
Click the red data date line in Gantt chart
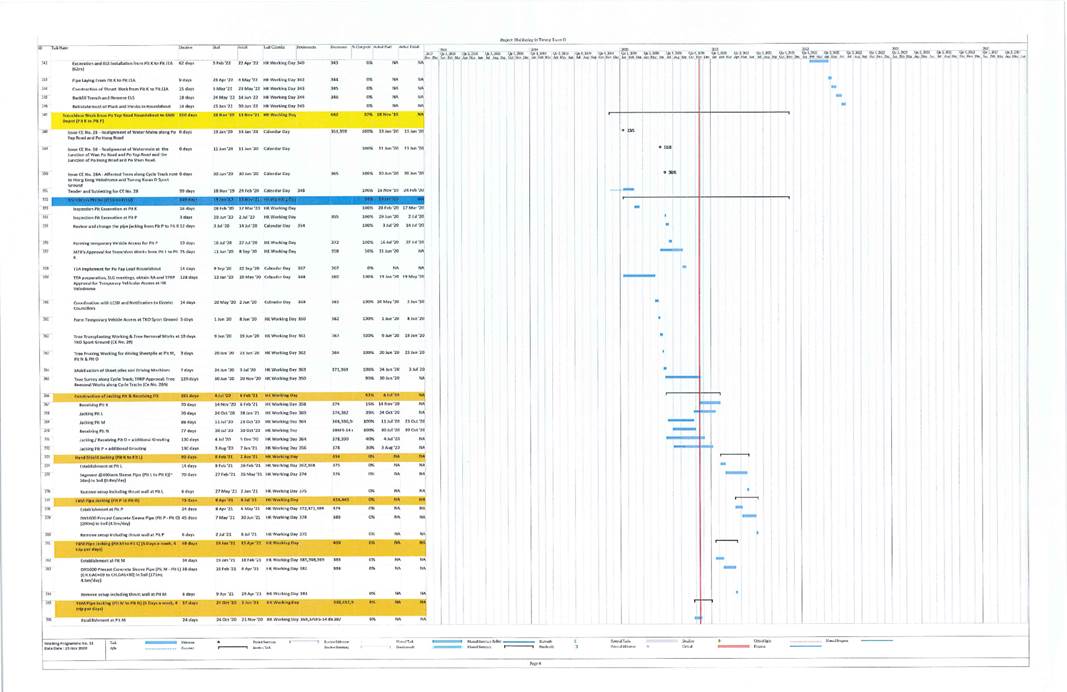[x=700, y=340]
